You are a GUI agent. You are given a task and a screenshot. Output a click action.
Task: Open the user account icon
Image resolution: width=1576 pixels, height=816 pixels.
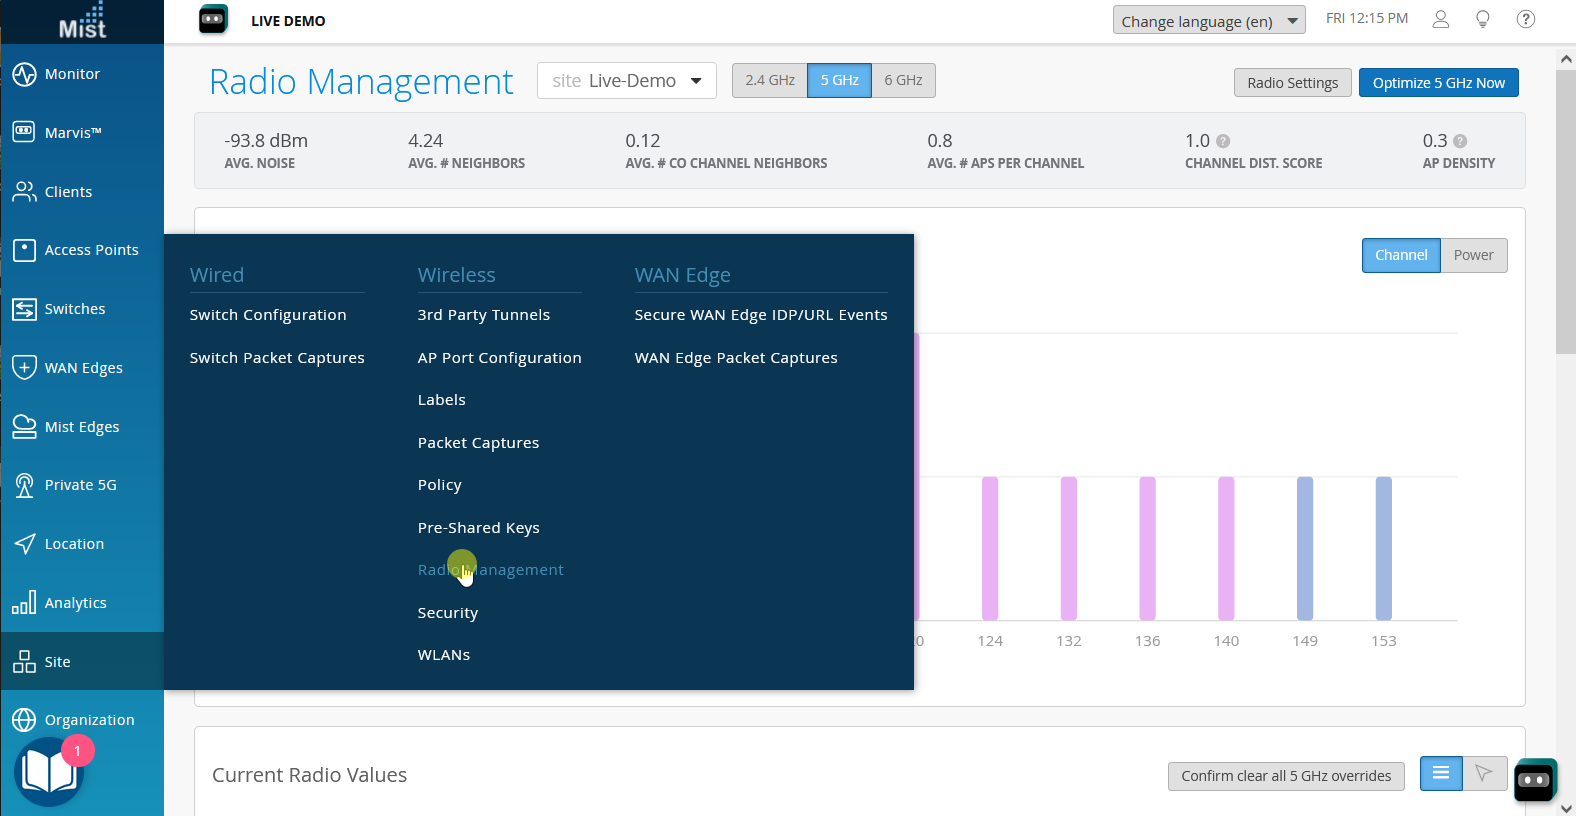1440,19
